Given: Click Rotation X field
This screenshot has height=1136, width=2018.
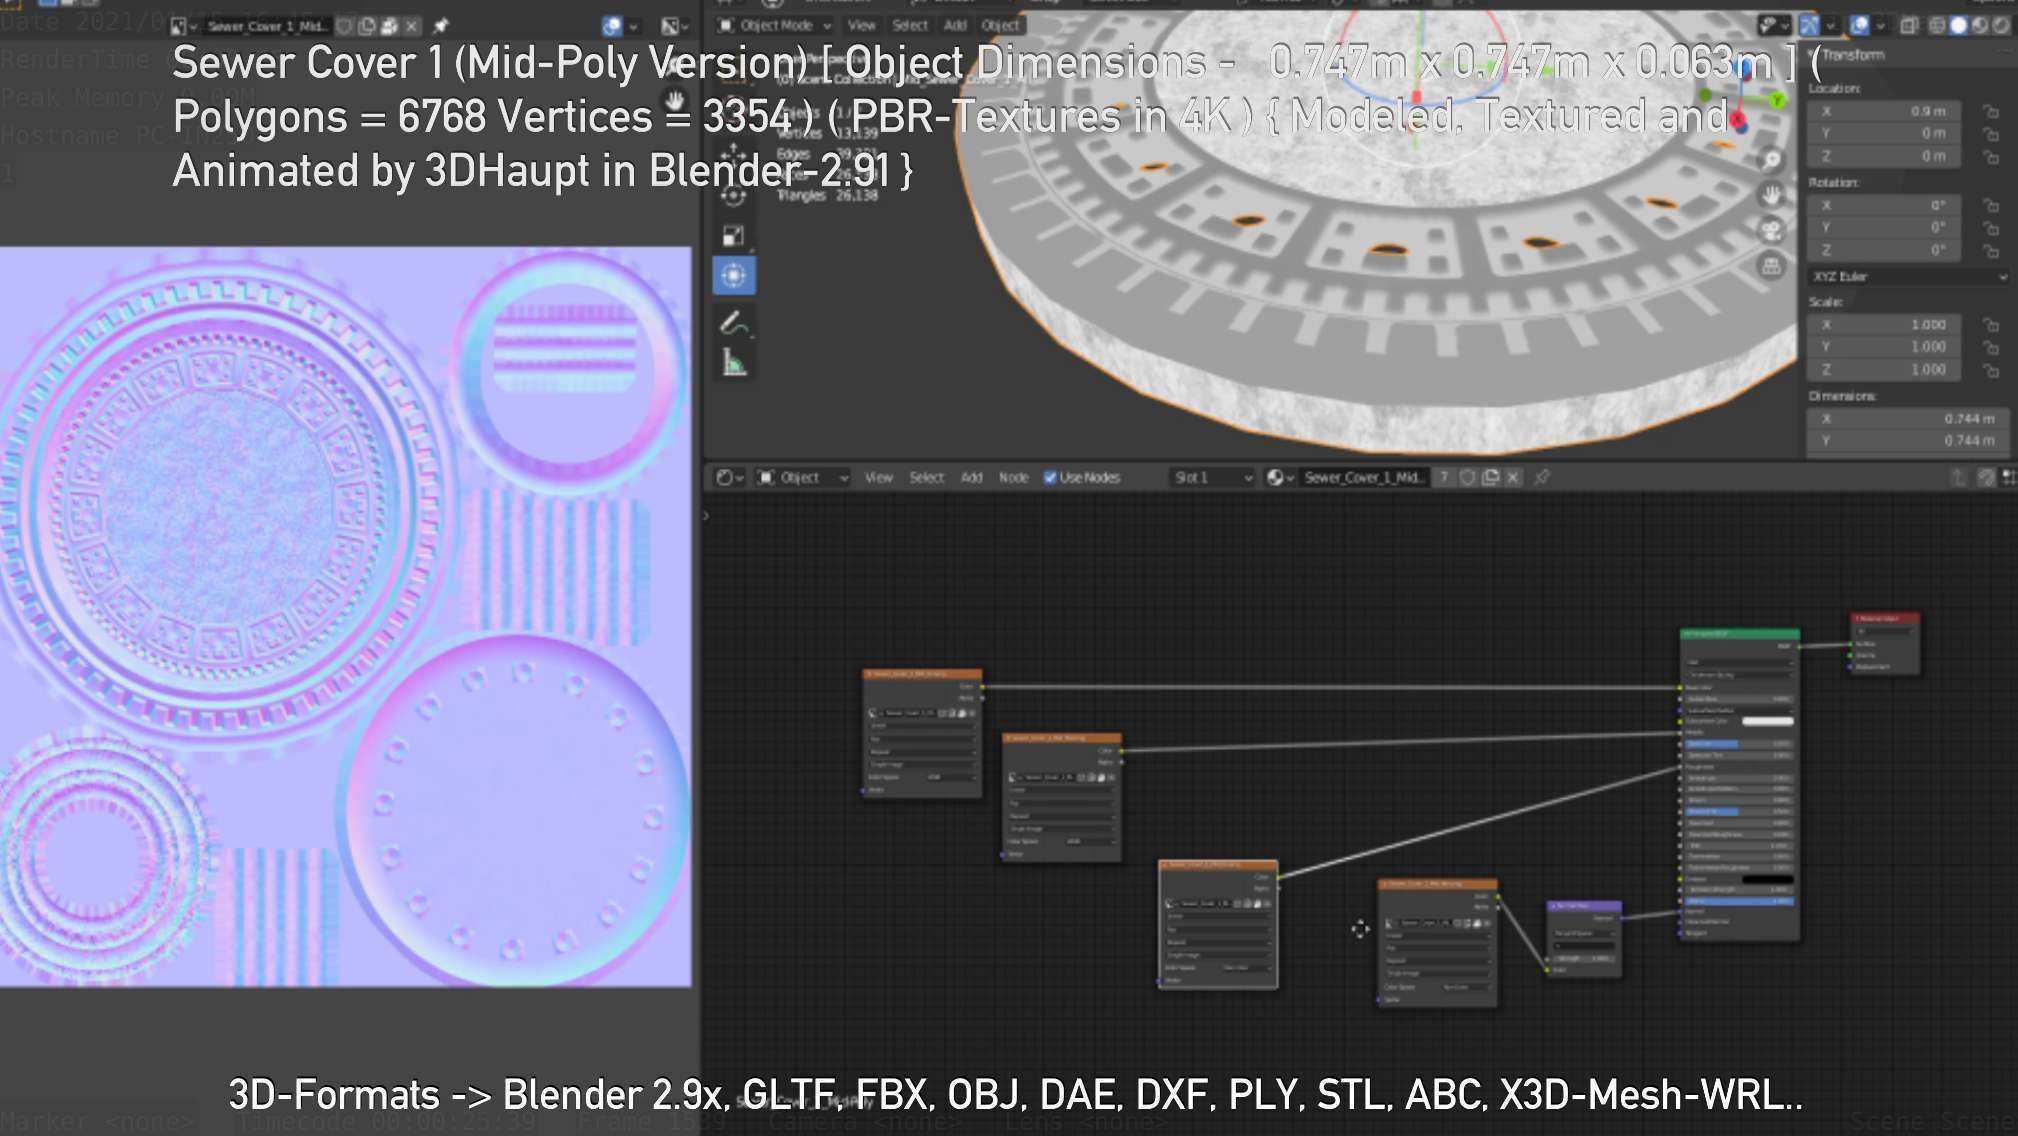Looking at the screenshot, I should tap(1884, 205).
